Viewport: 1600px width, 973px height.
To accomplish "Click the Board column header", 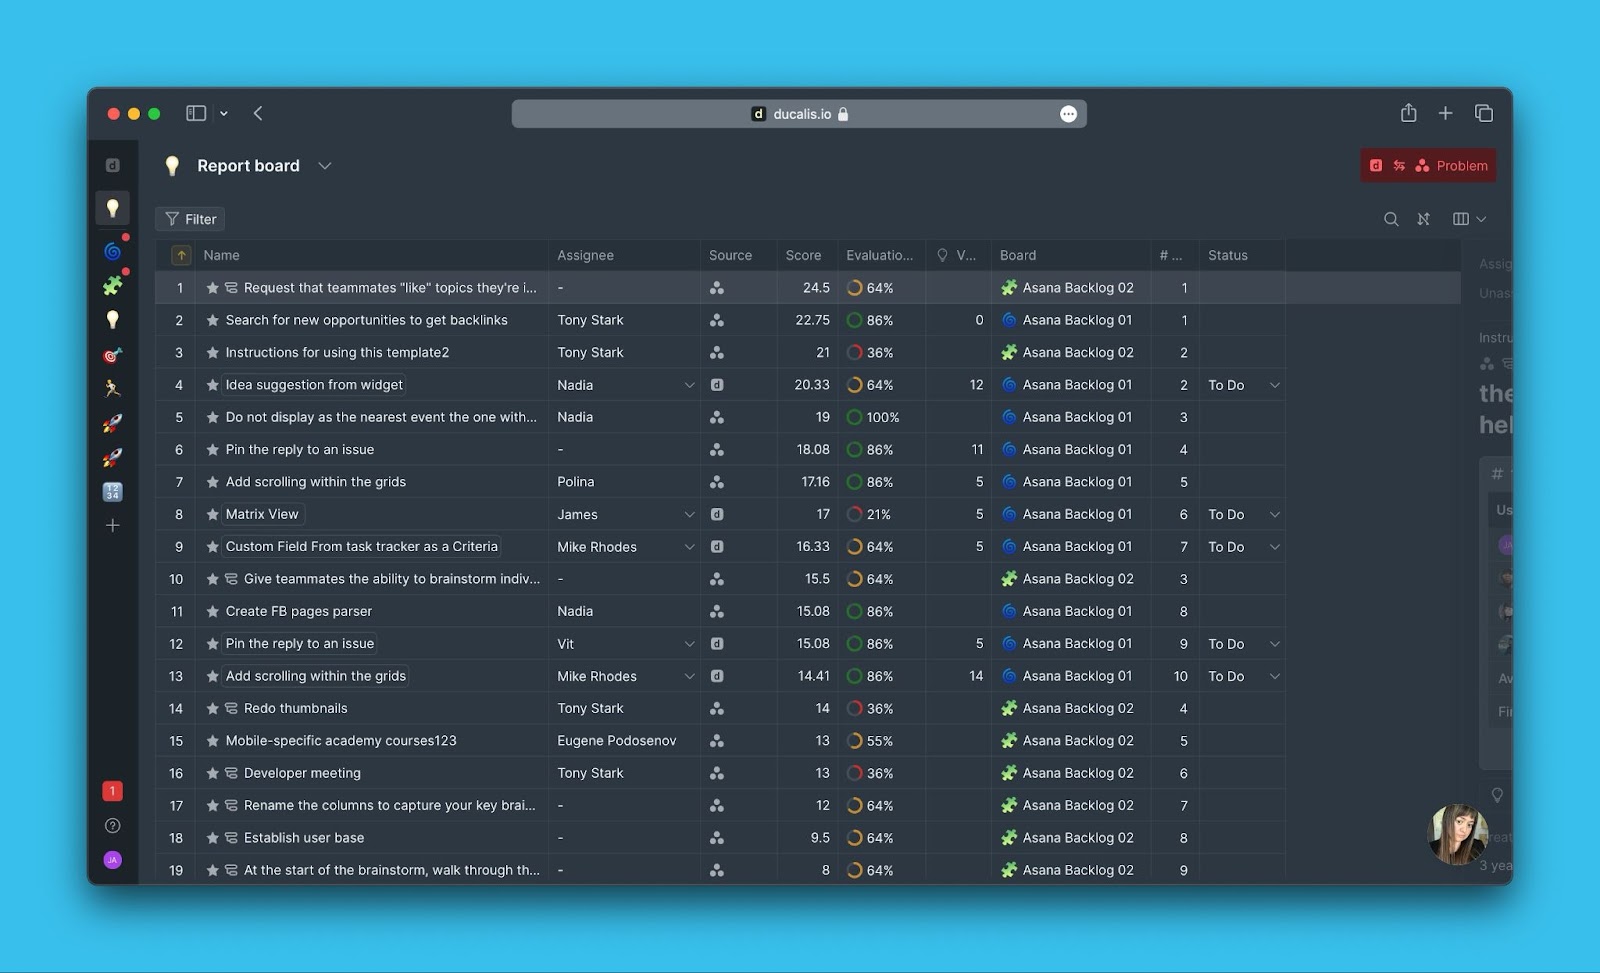I will (x=1018, y=256).
